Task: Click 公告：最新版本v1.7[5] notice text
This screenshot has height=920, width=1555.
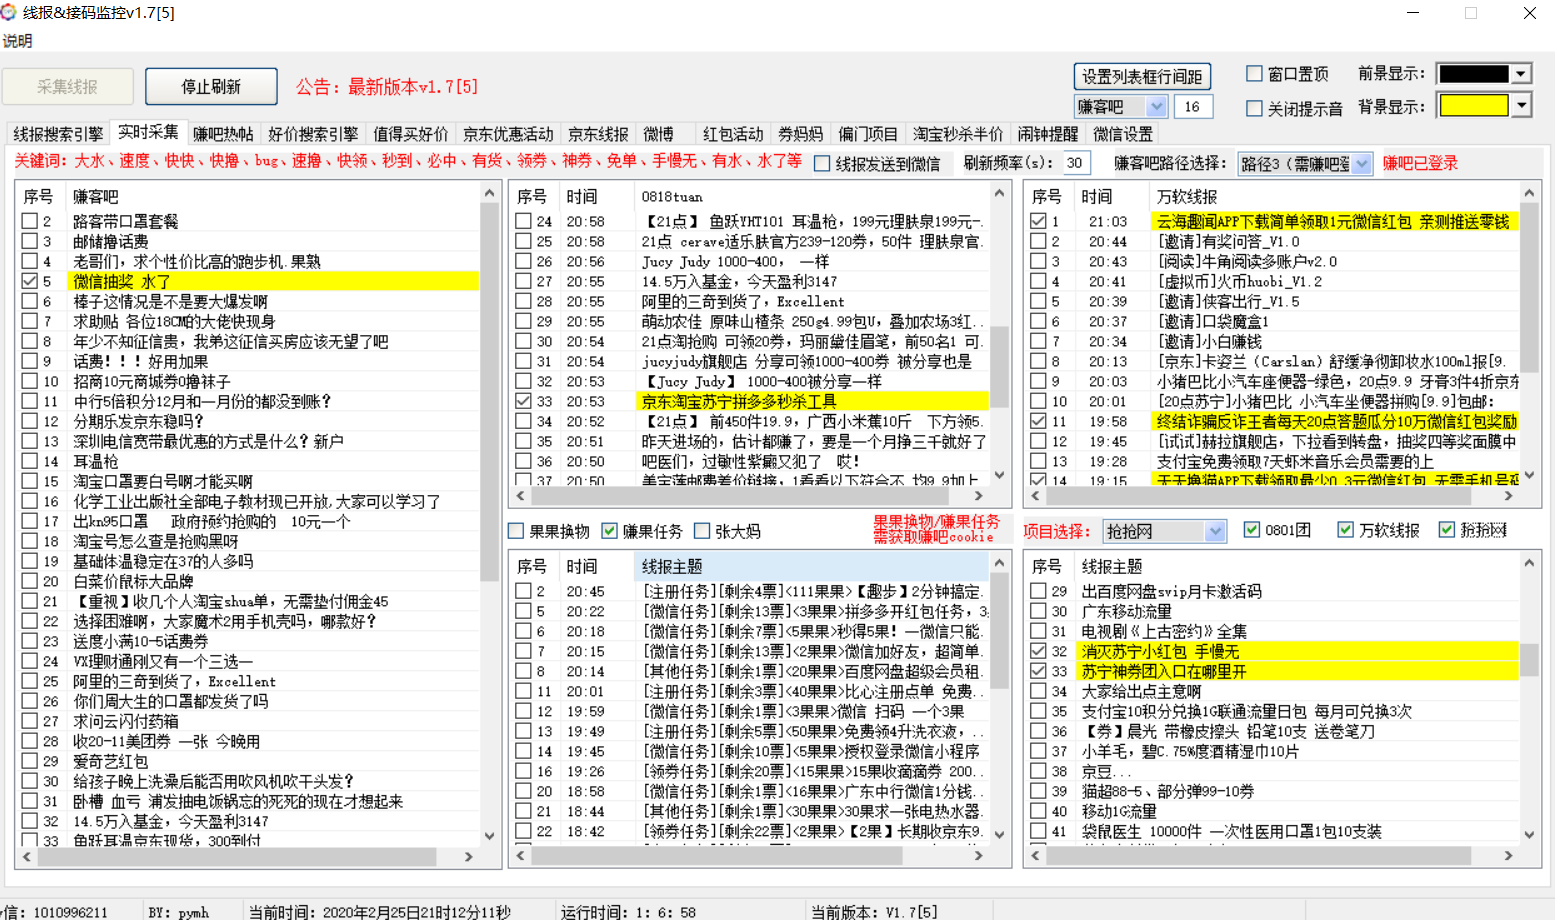Action: point(387,87)
